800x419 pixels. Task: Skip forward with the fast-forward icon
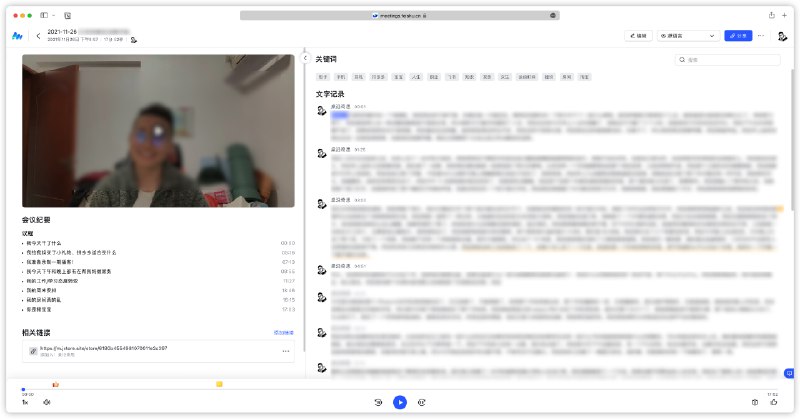point(421,402)
